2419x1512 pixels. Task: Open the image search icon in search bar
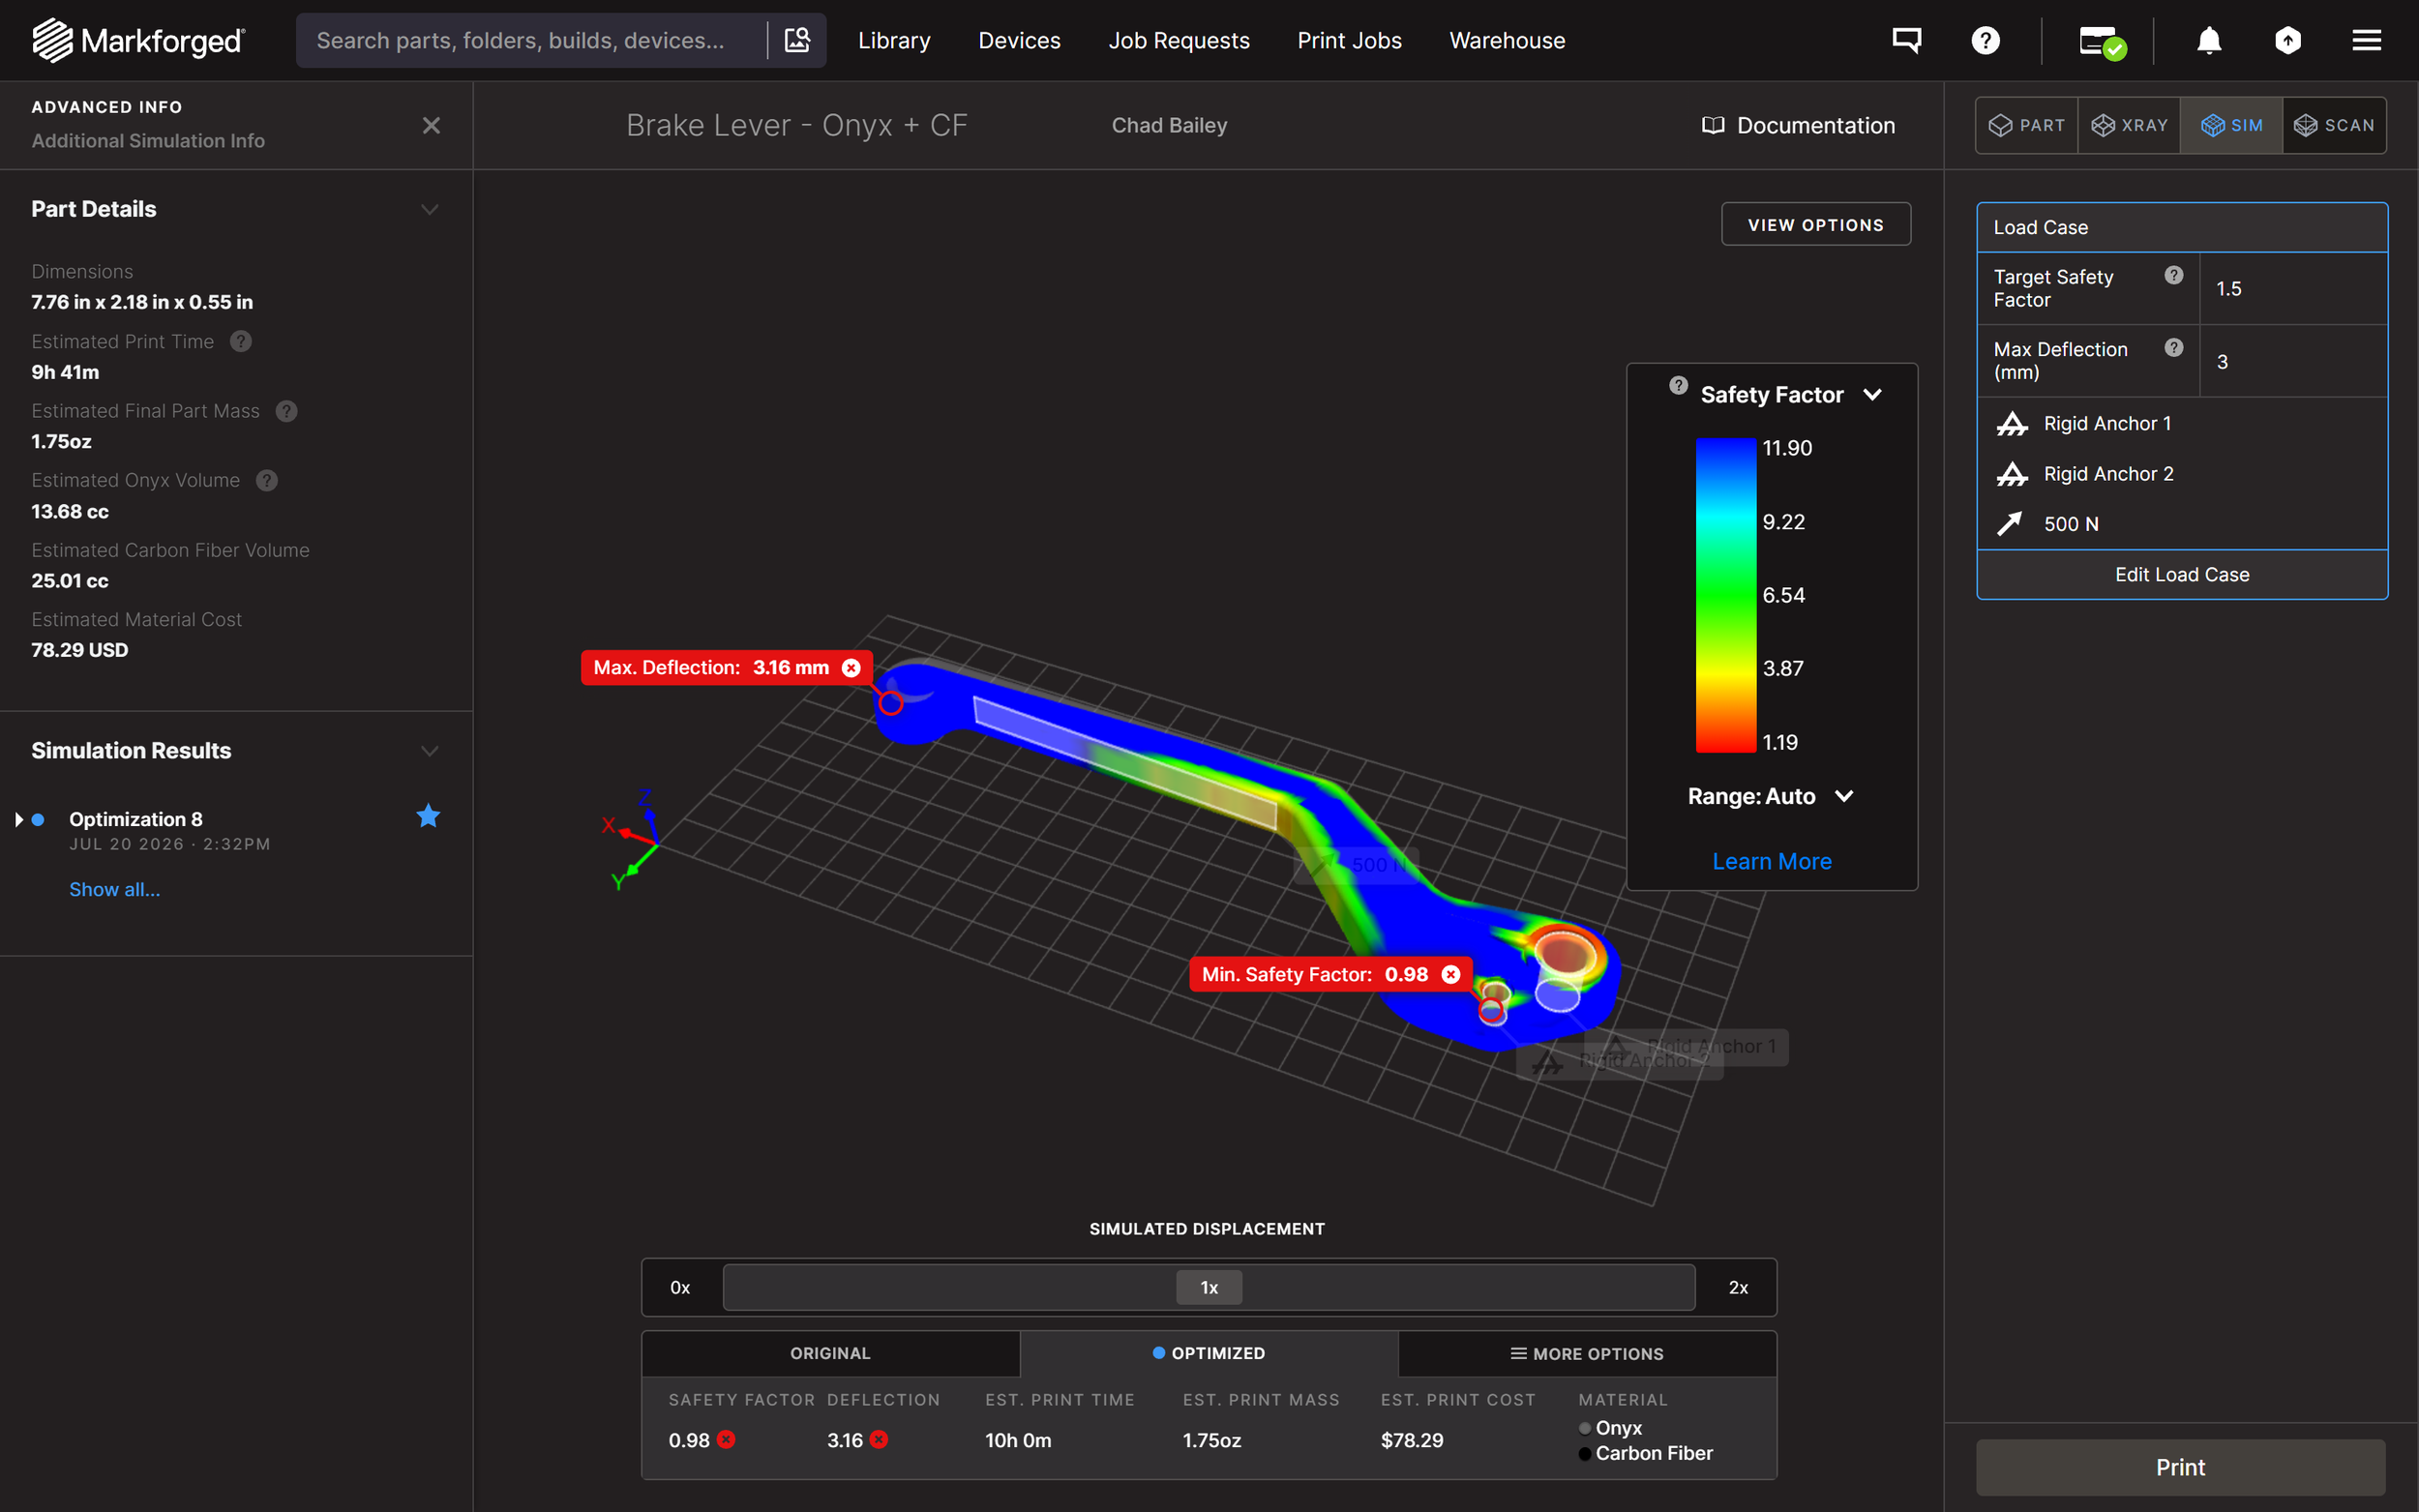click(x=797, y=40)
